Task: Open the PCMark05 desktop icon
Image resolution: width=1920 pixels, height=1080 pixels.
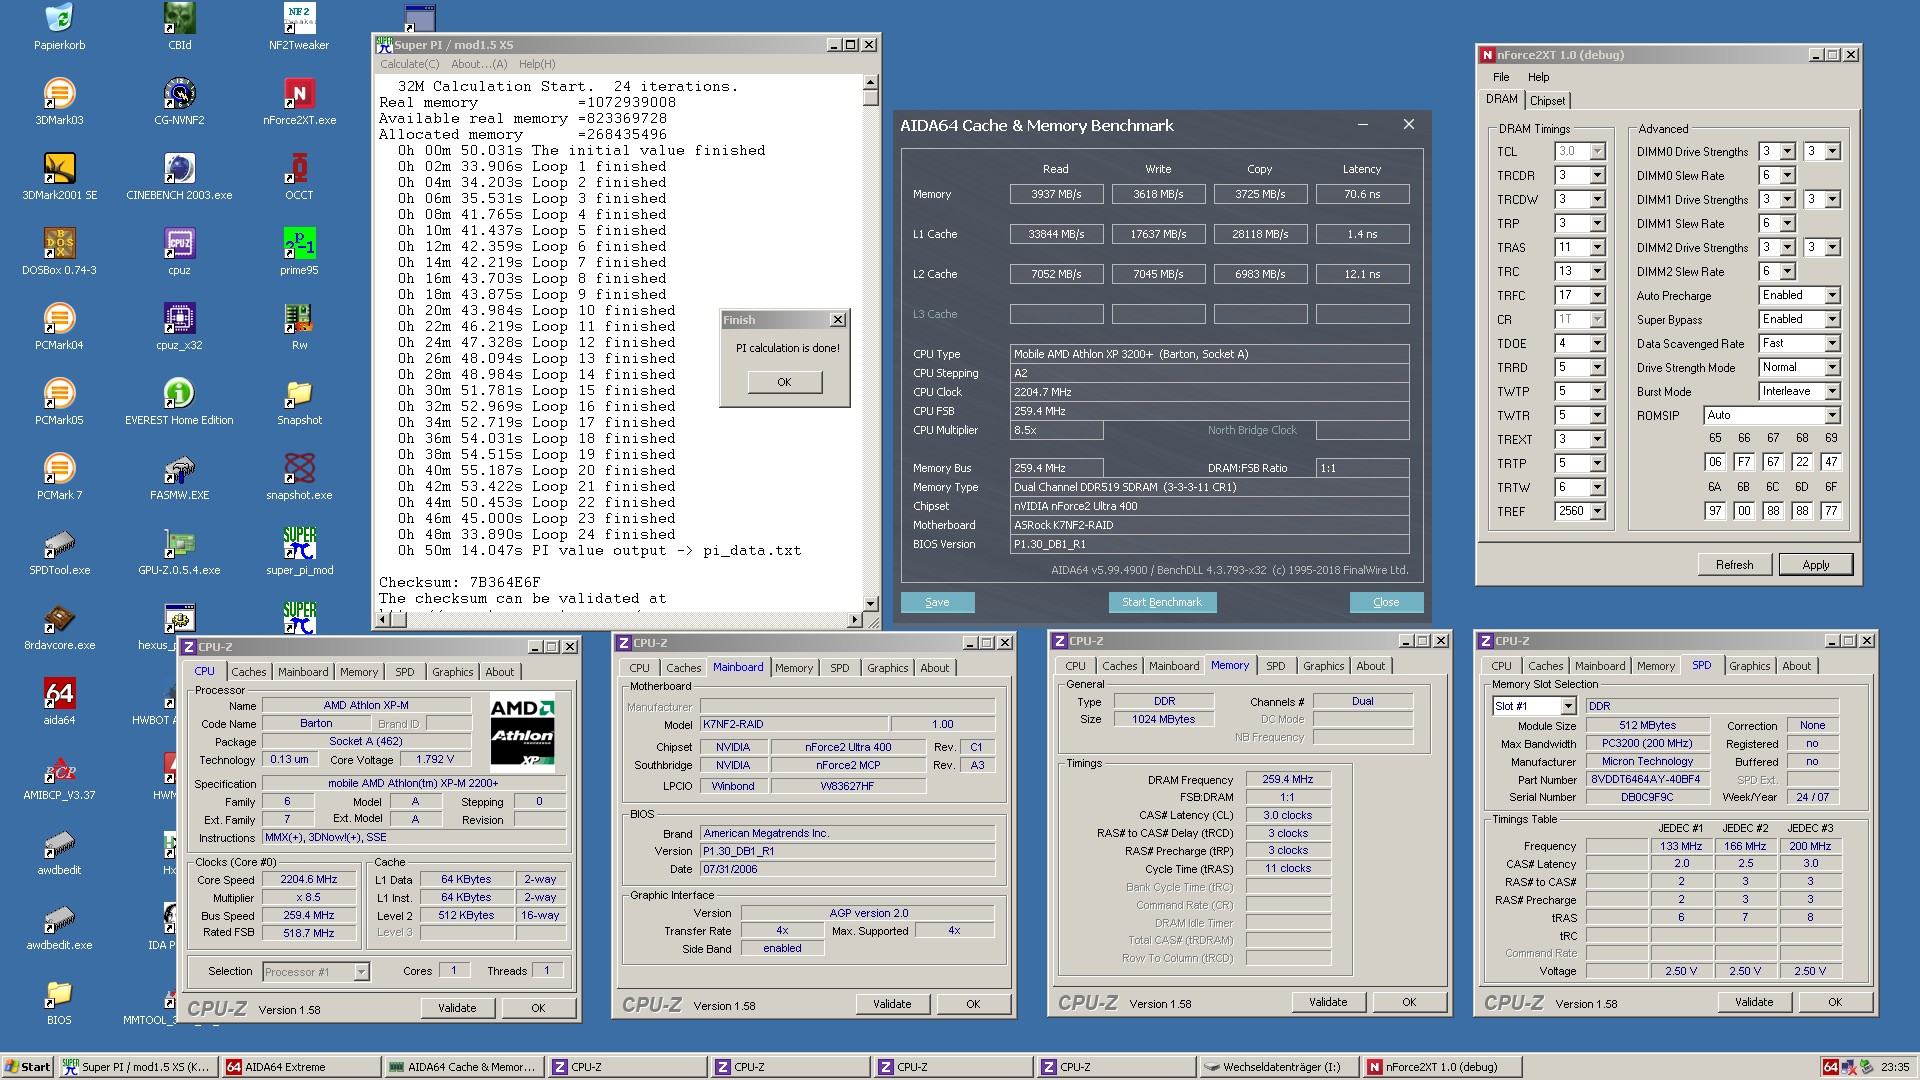Action: coord(59,401)
